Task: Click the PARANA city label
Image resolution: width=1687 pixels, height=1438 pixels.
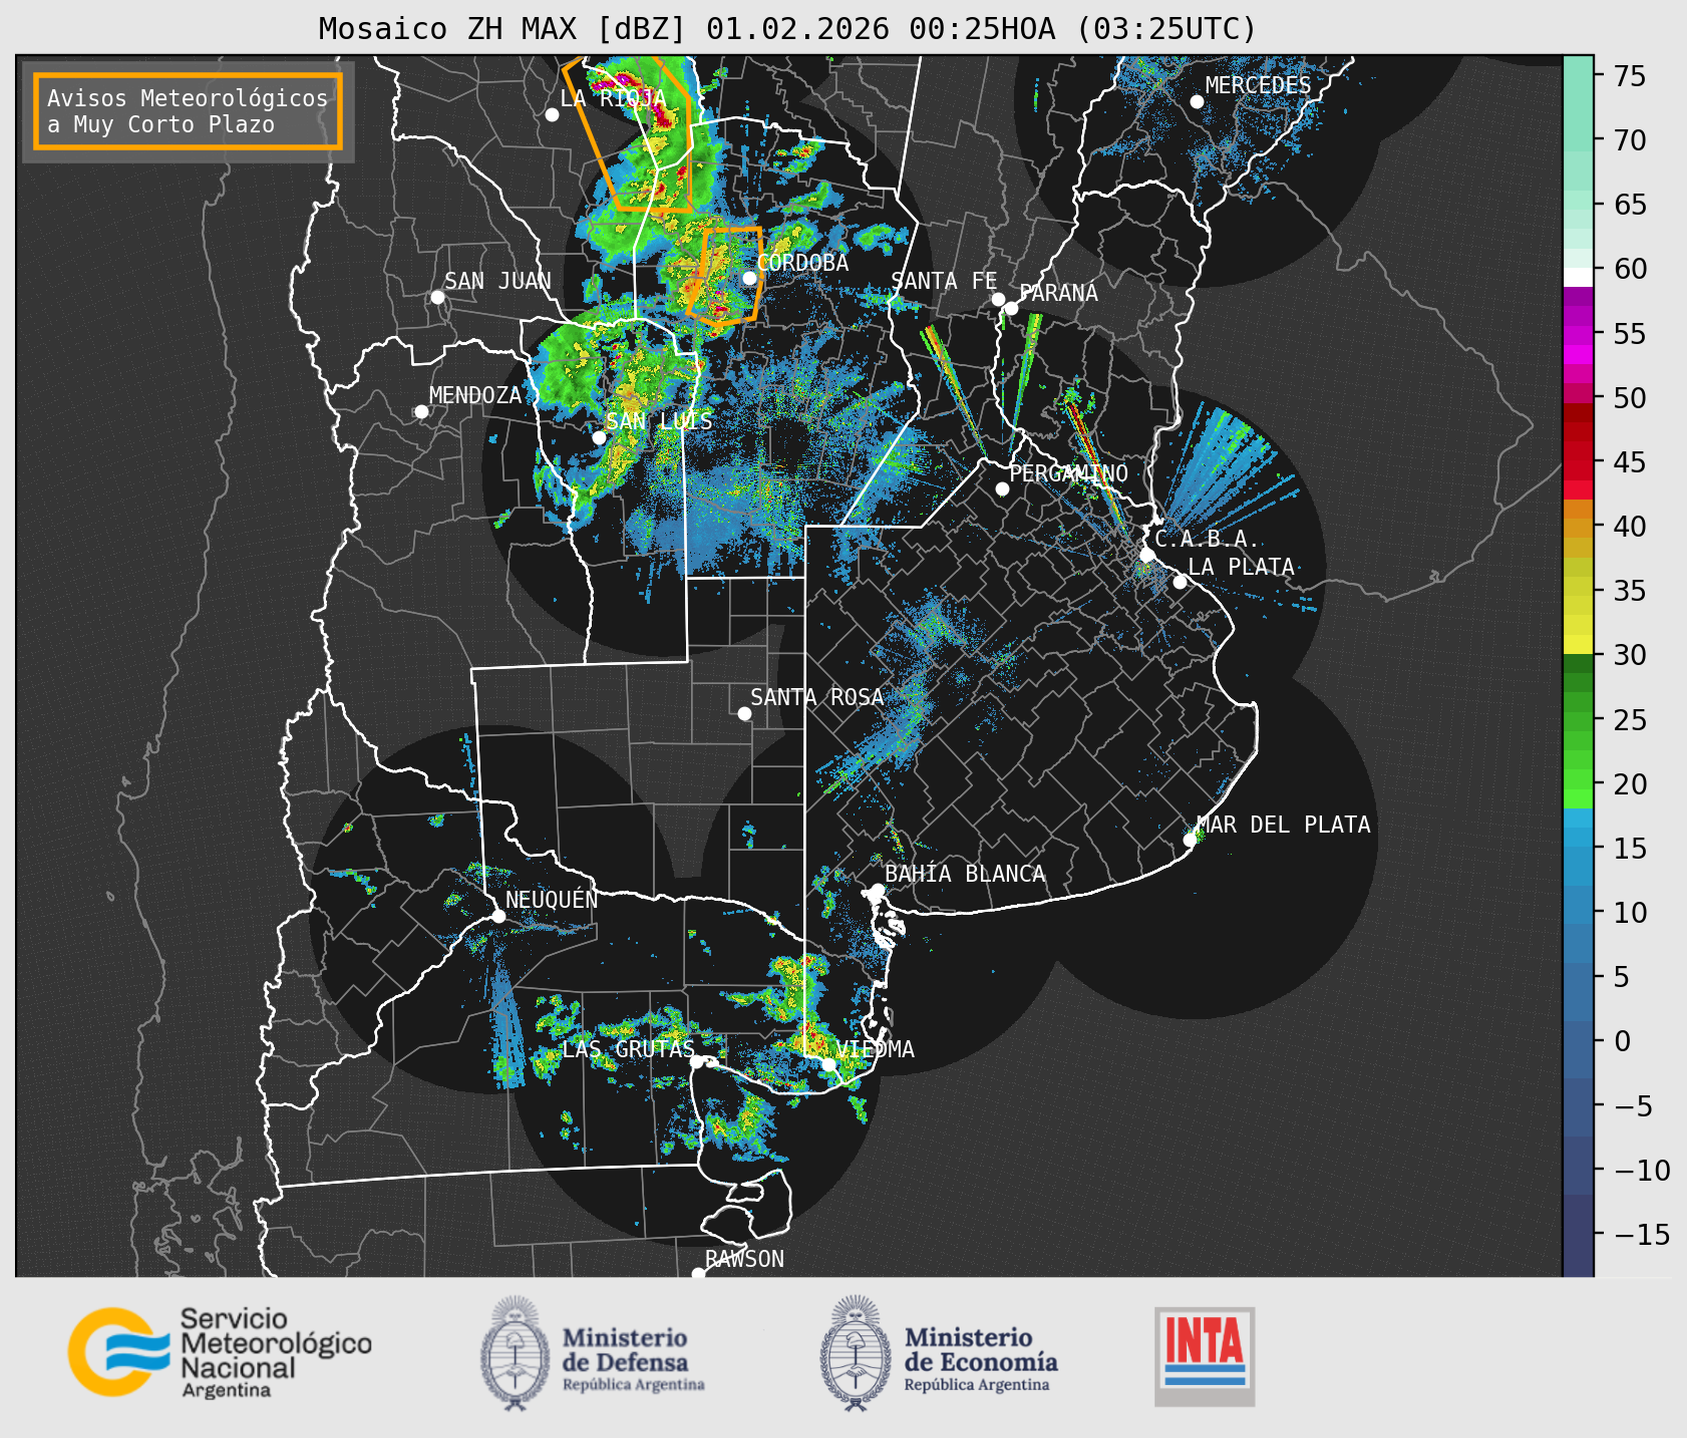Action: (x=1058, y=293)
